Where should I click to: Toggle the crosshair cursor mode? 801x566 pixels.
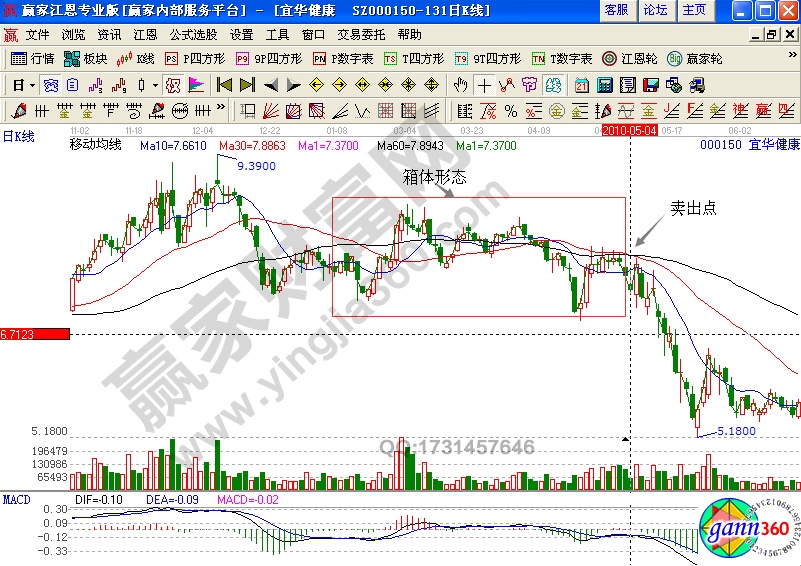(x=484, y=84)
